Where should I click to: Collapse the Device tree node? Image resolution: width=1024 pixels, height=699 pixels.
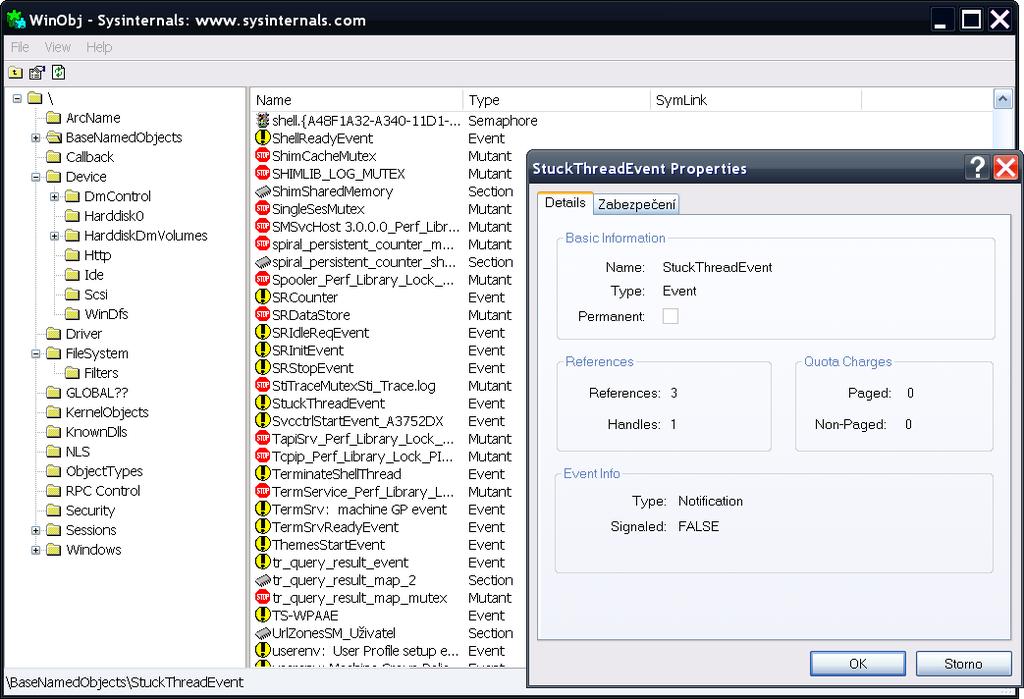pos(36,177)
